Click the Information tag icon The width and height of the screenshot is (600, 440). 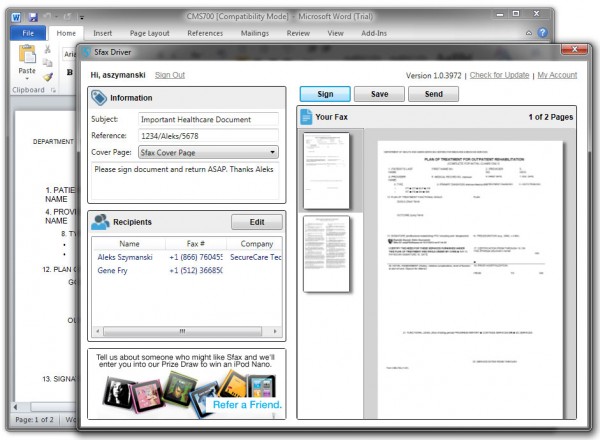tap(100, 98)
